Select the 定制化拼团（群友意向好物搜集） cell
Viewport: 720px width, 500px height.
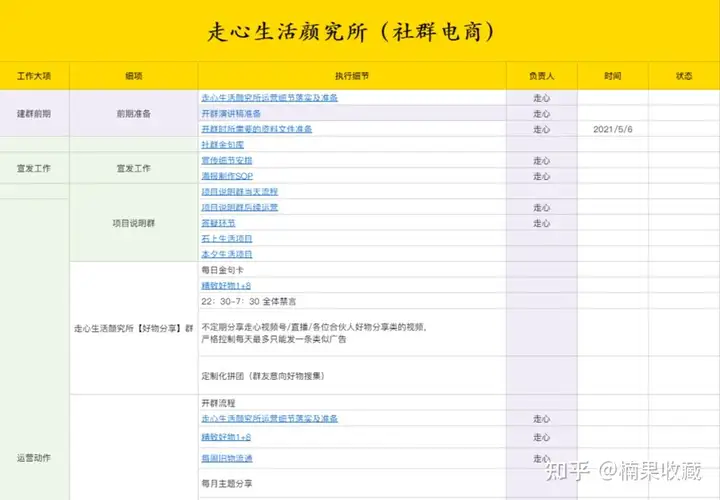[x=352, y=376]
